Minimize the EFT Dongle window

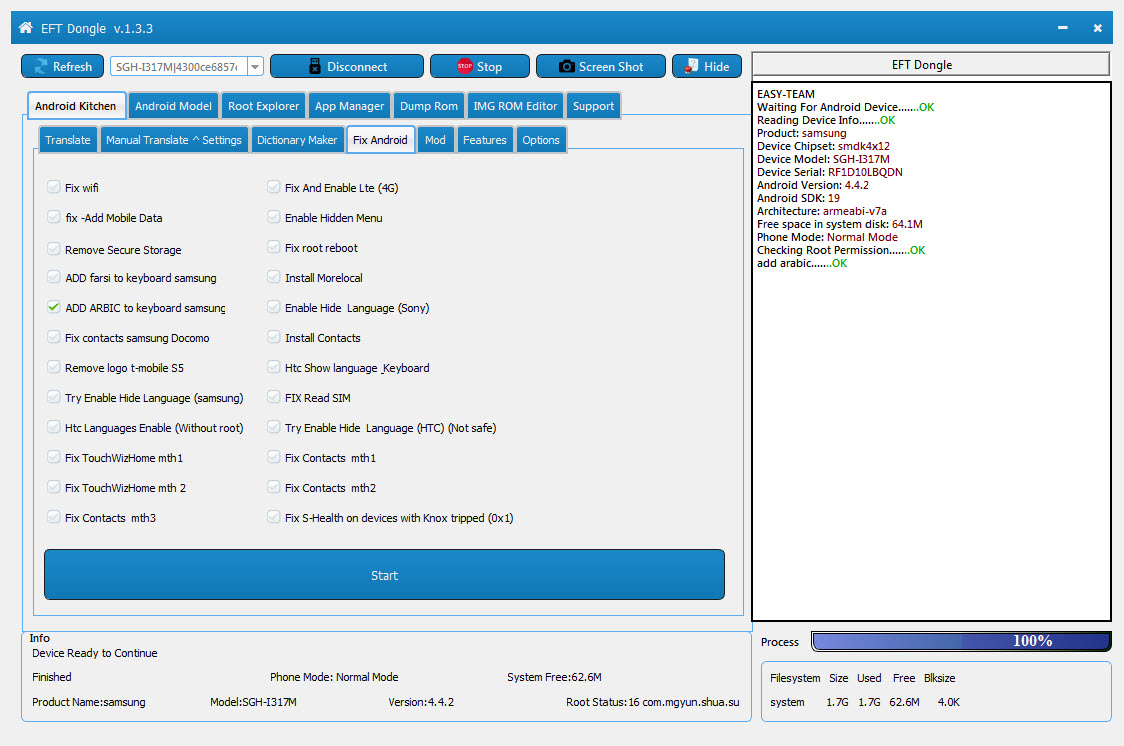pyautogui.click(x=1062, y=28)
